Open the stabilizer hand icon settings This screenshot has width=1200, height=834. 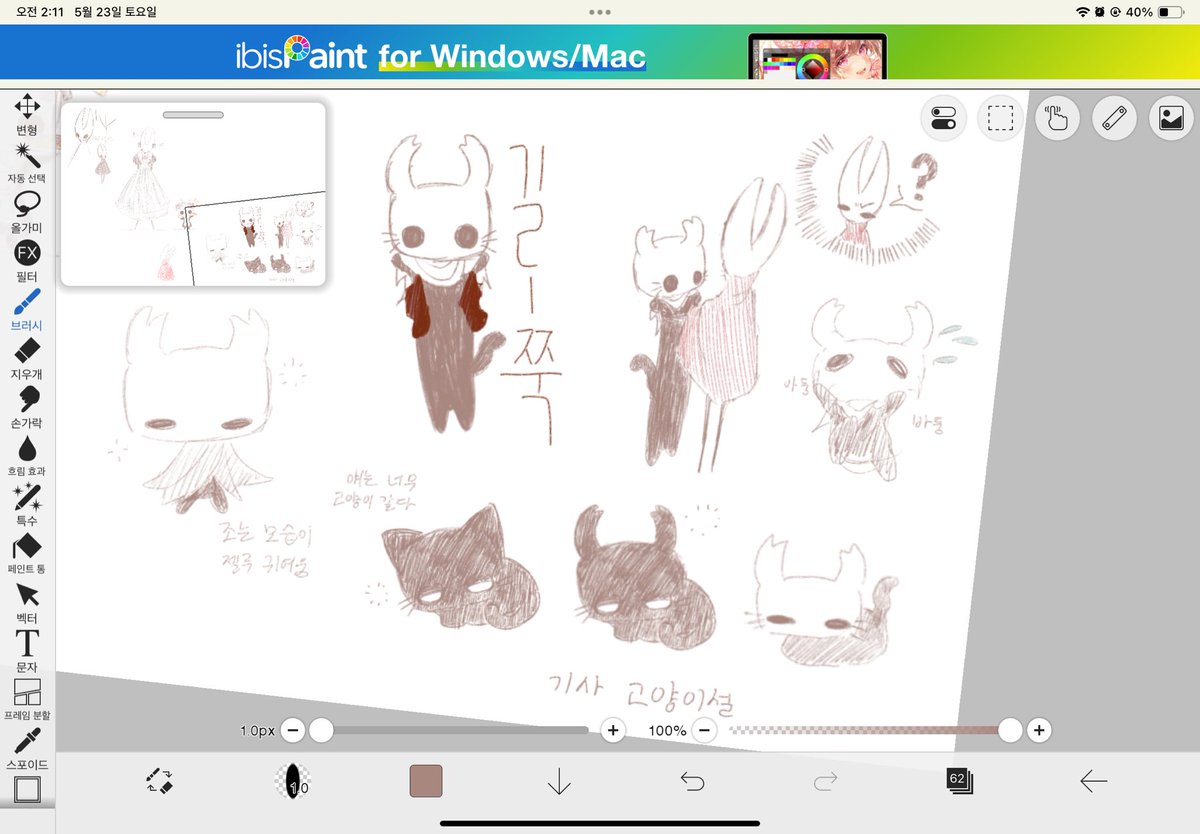pyautogui.click(x=1057, y=120)
